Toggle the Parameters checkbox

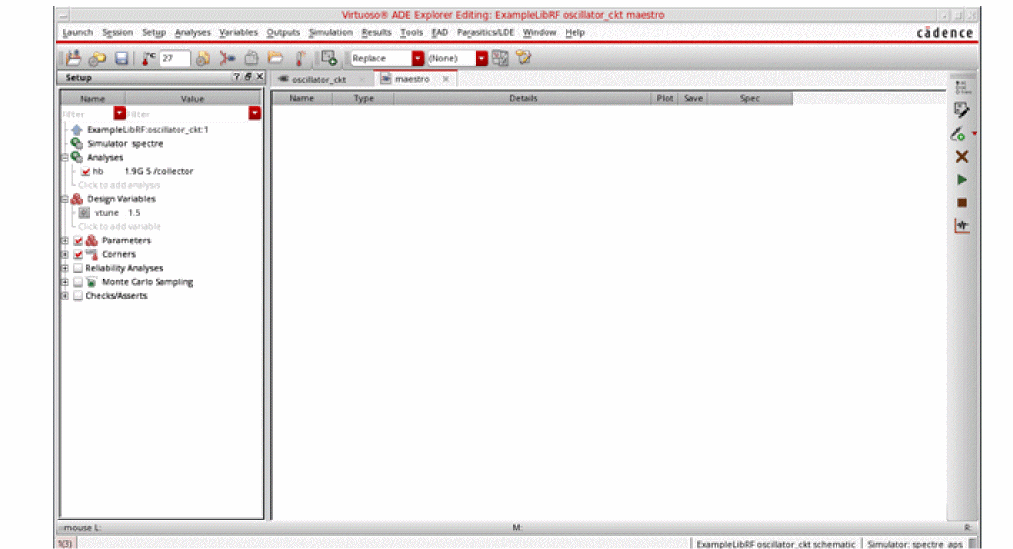(x=78, y=240)
